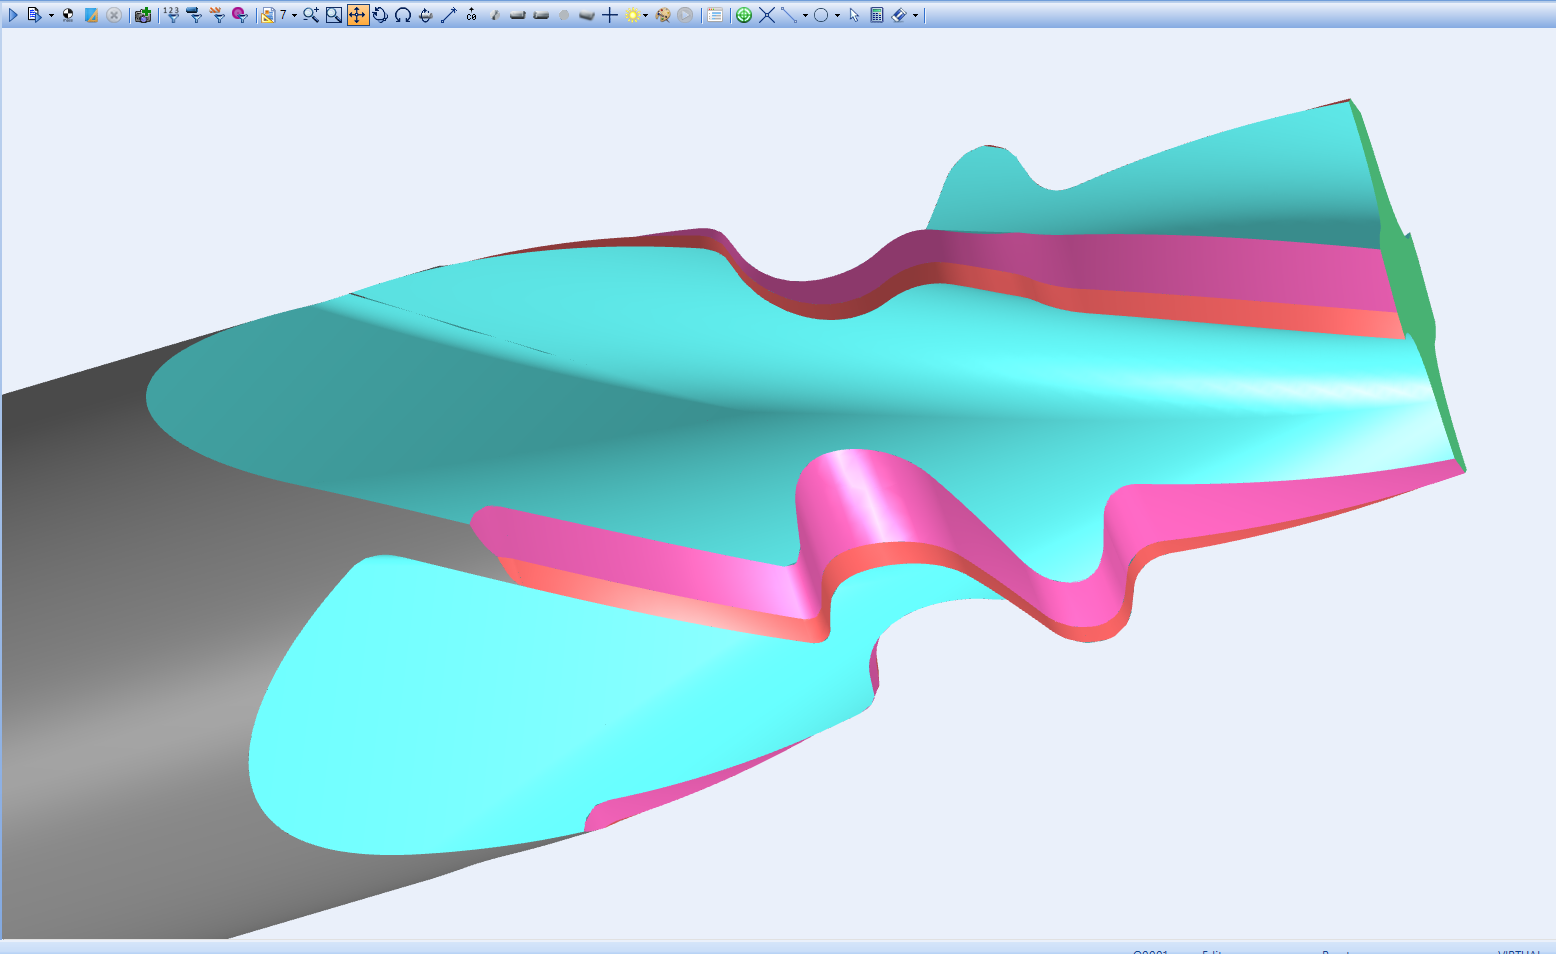The image size is (1556, 954).
Task: Open the calculator tool
Action: tap(877, 15)
